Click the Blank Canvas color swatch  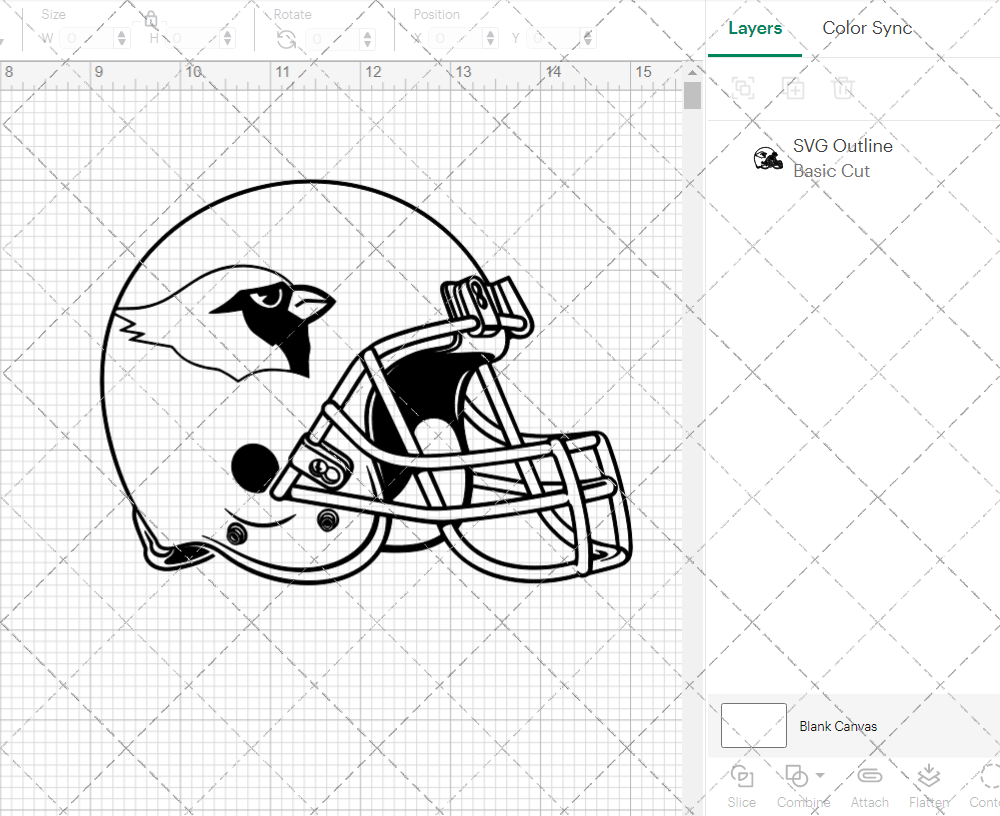753,725
